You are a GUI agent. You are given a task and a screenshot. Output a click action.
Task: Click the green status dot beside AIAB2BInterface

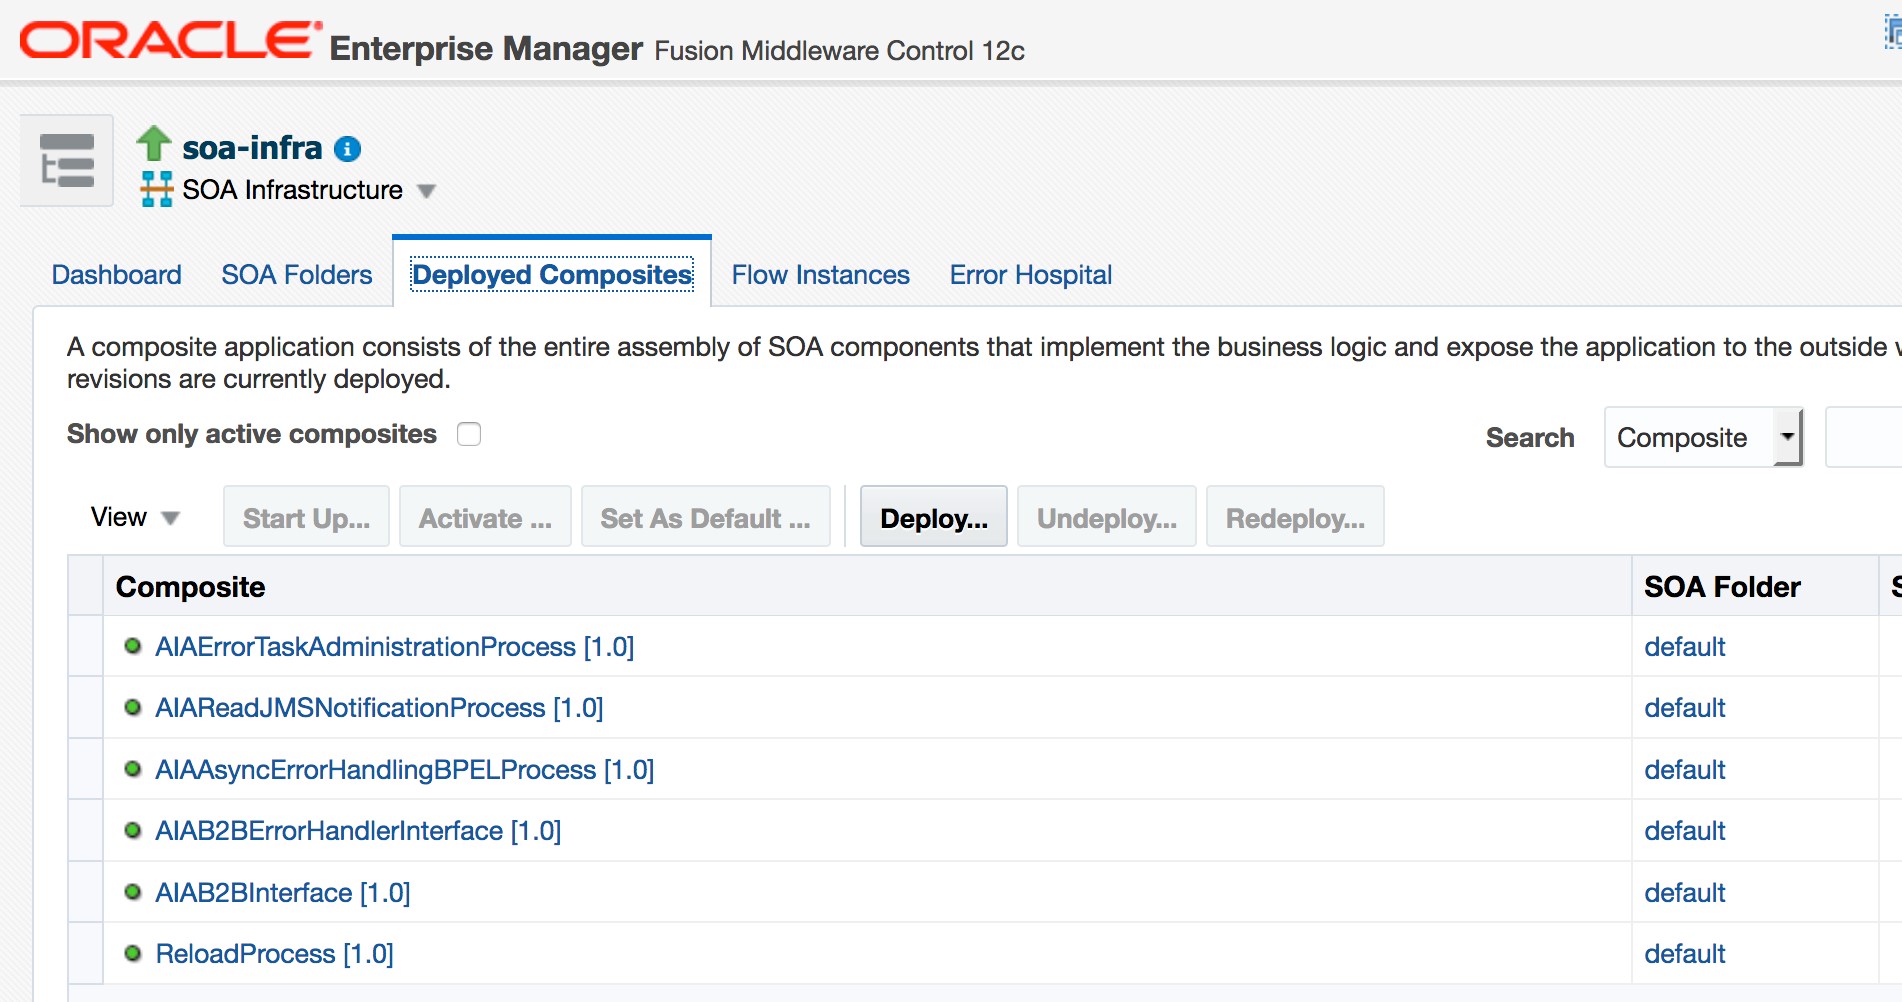click(132, 891)
